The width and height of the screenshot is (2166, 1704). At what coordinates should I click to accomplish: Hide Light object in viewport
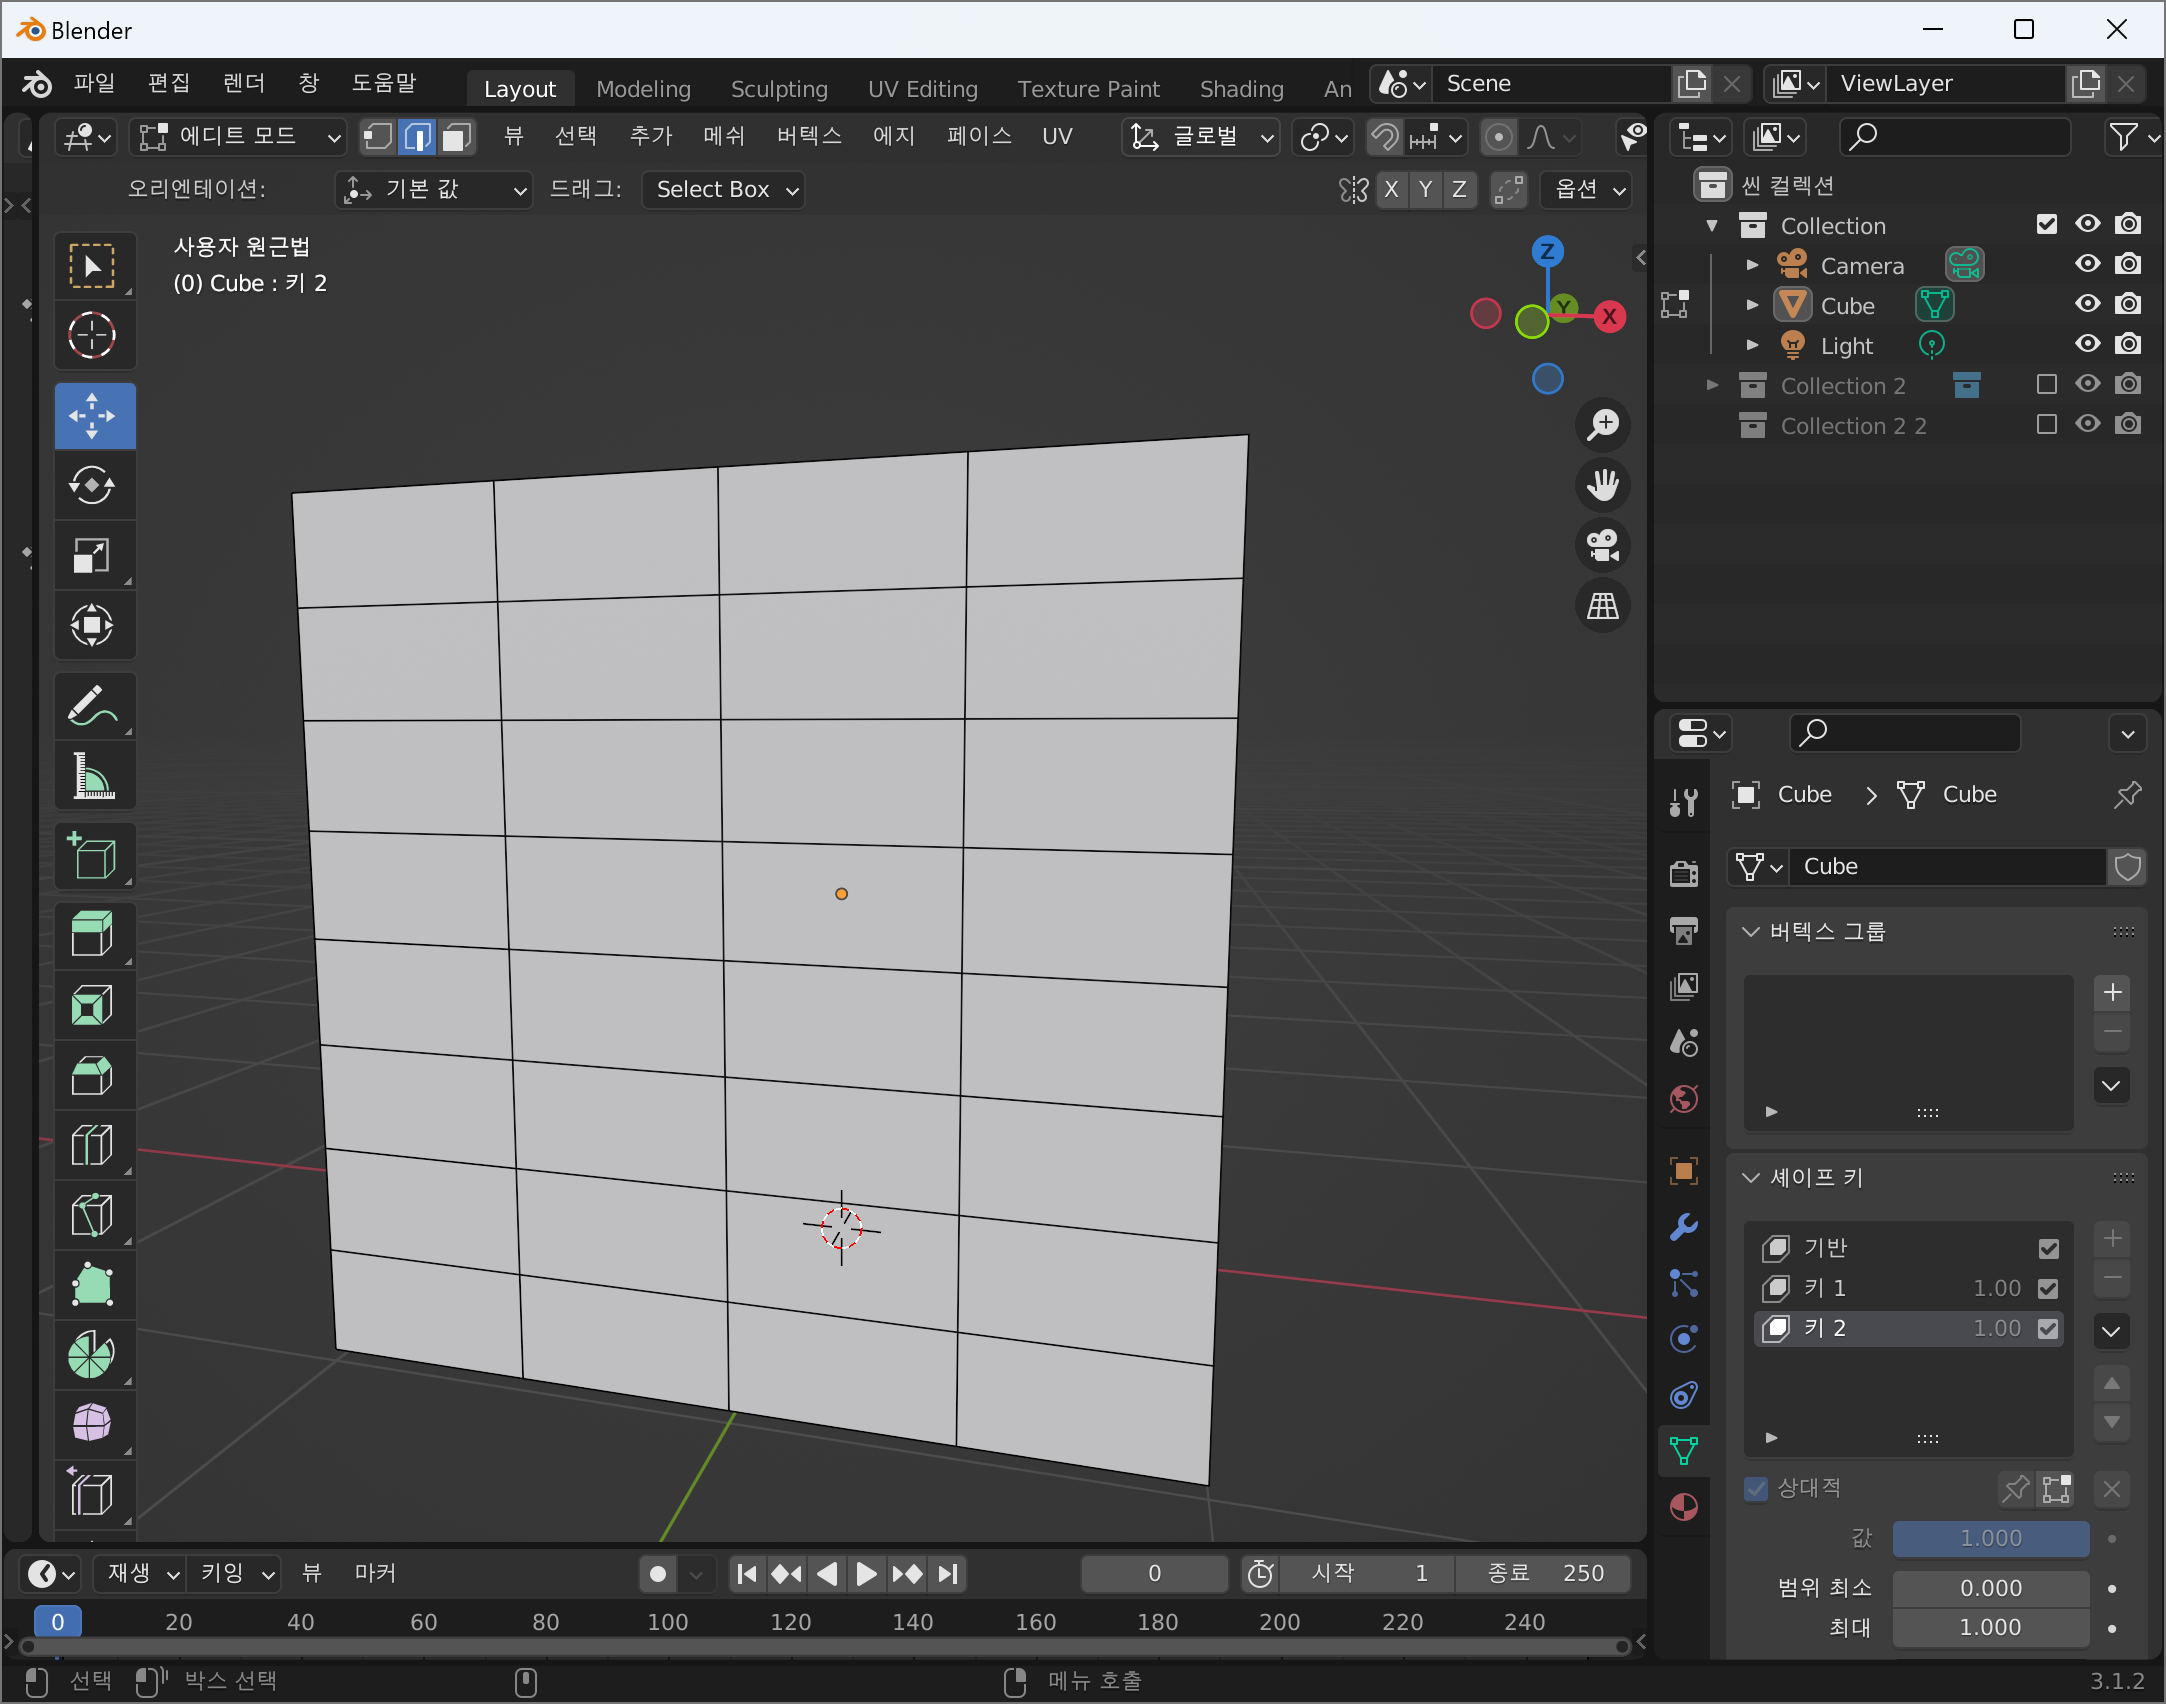pos(2088,344)
